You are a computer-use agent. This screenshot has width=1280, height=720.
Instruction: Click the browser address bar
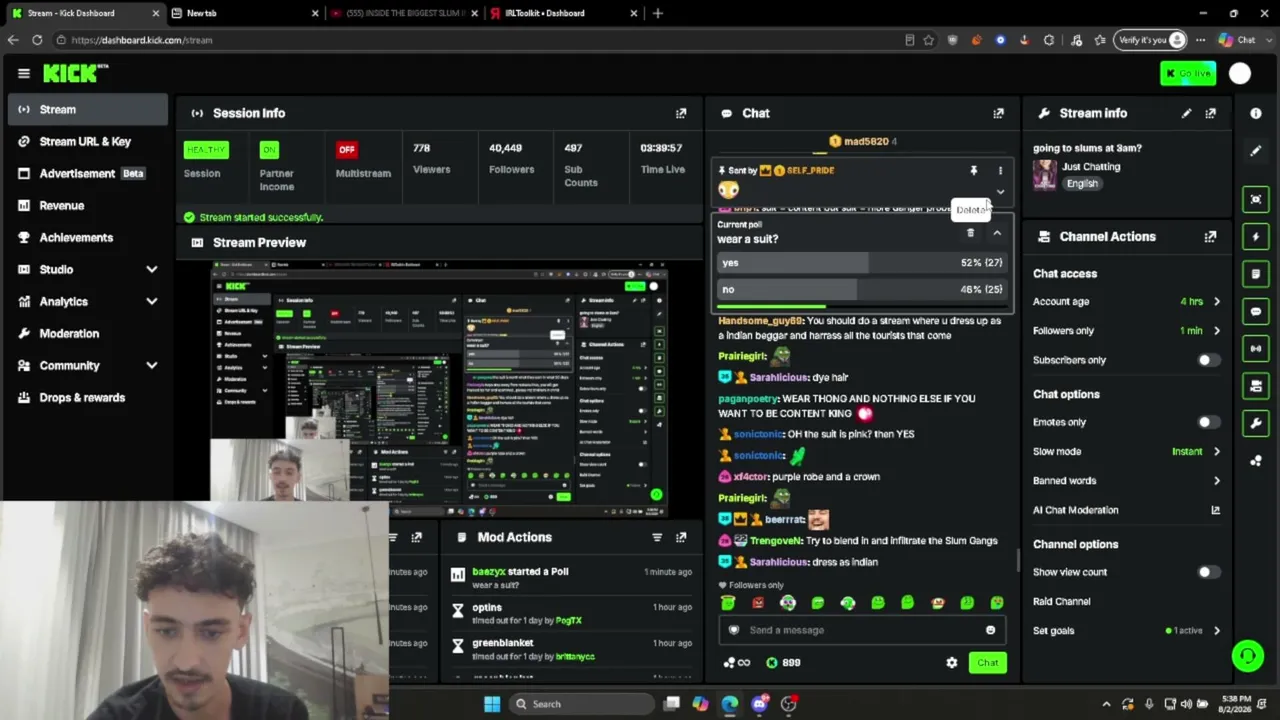(x=480, y=40)
